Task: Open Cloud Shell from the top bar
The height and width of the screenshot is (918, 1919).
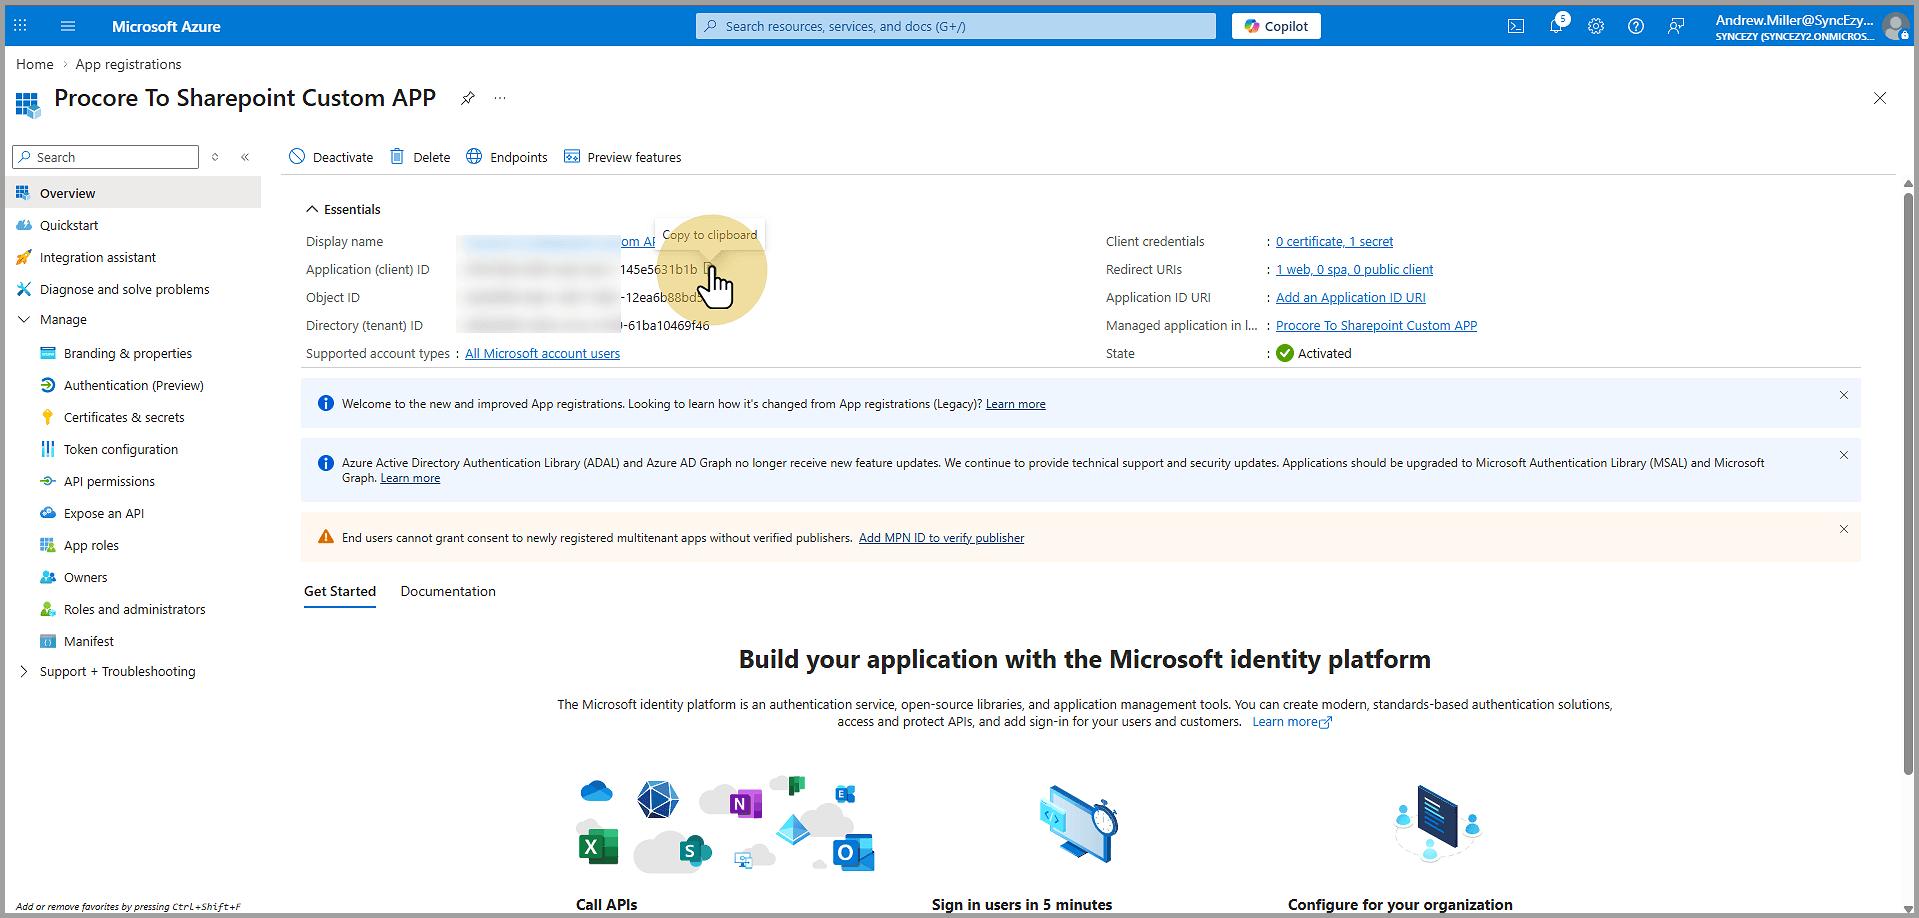Action: 1515,26
